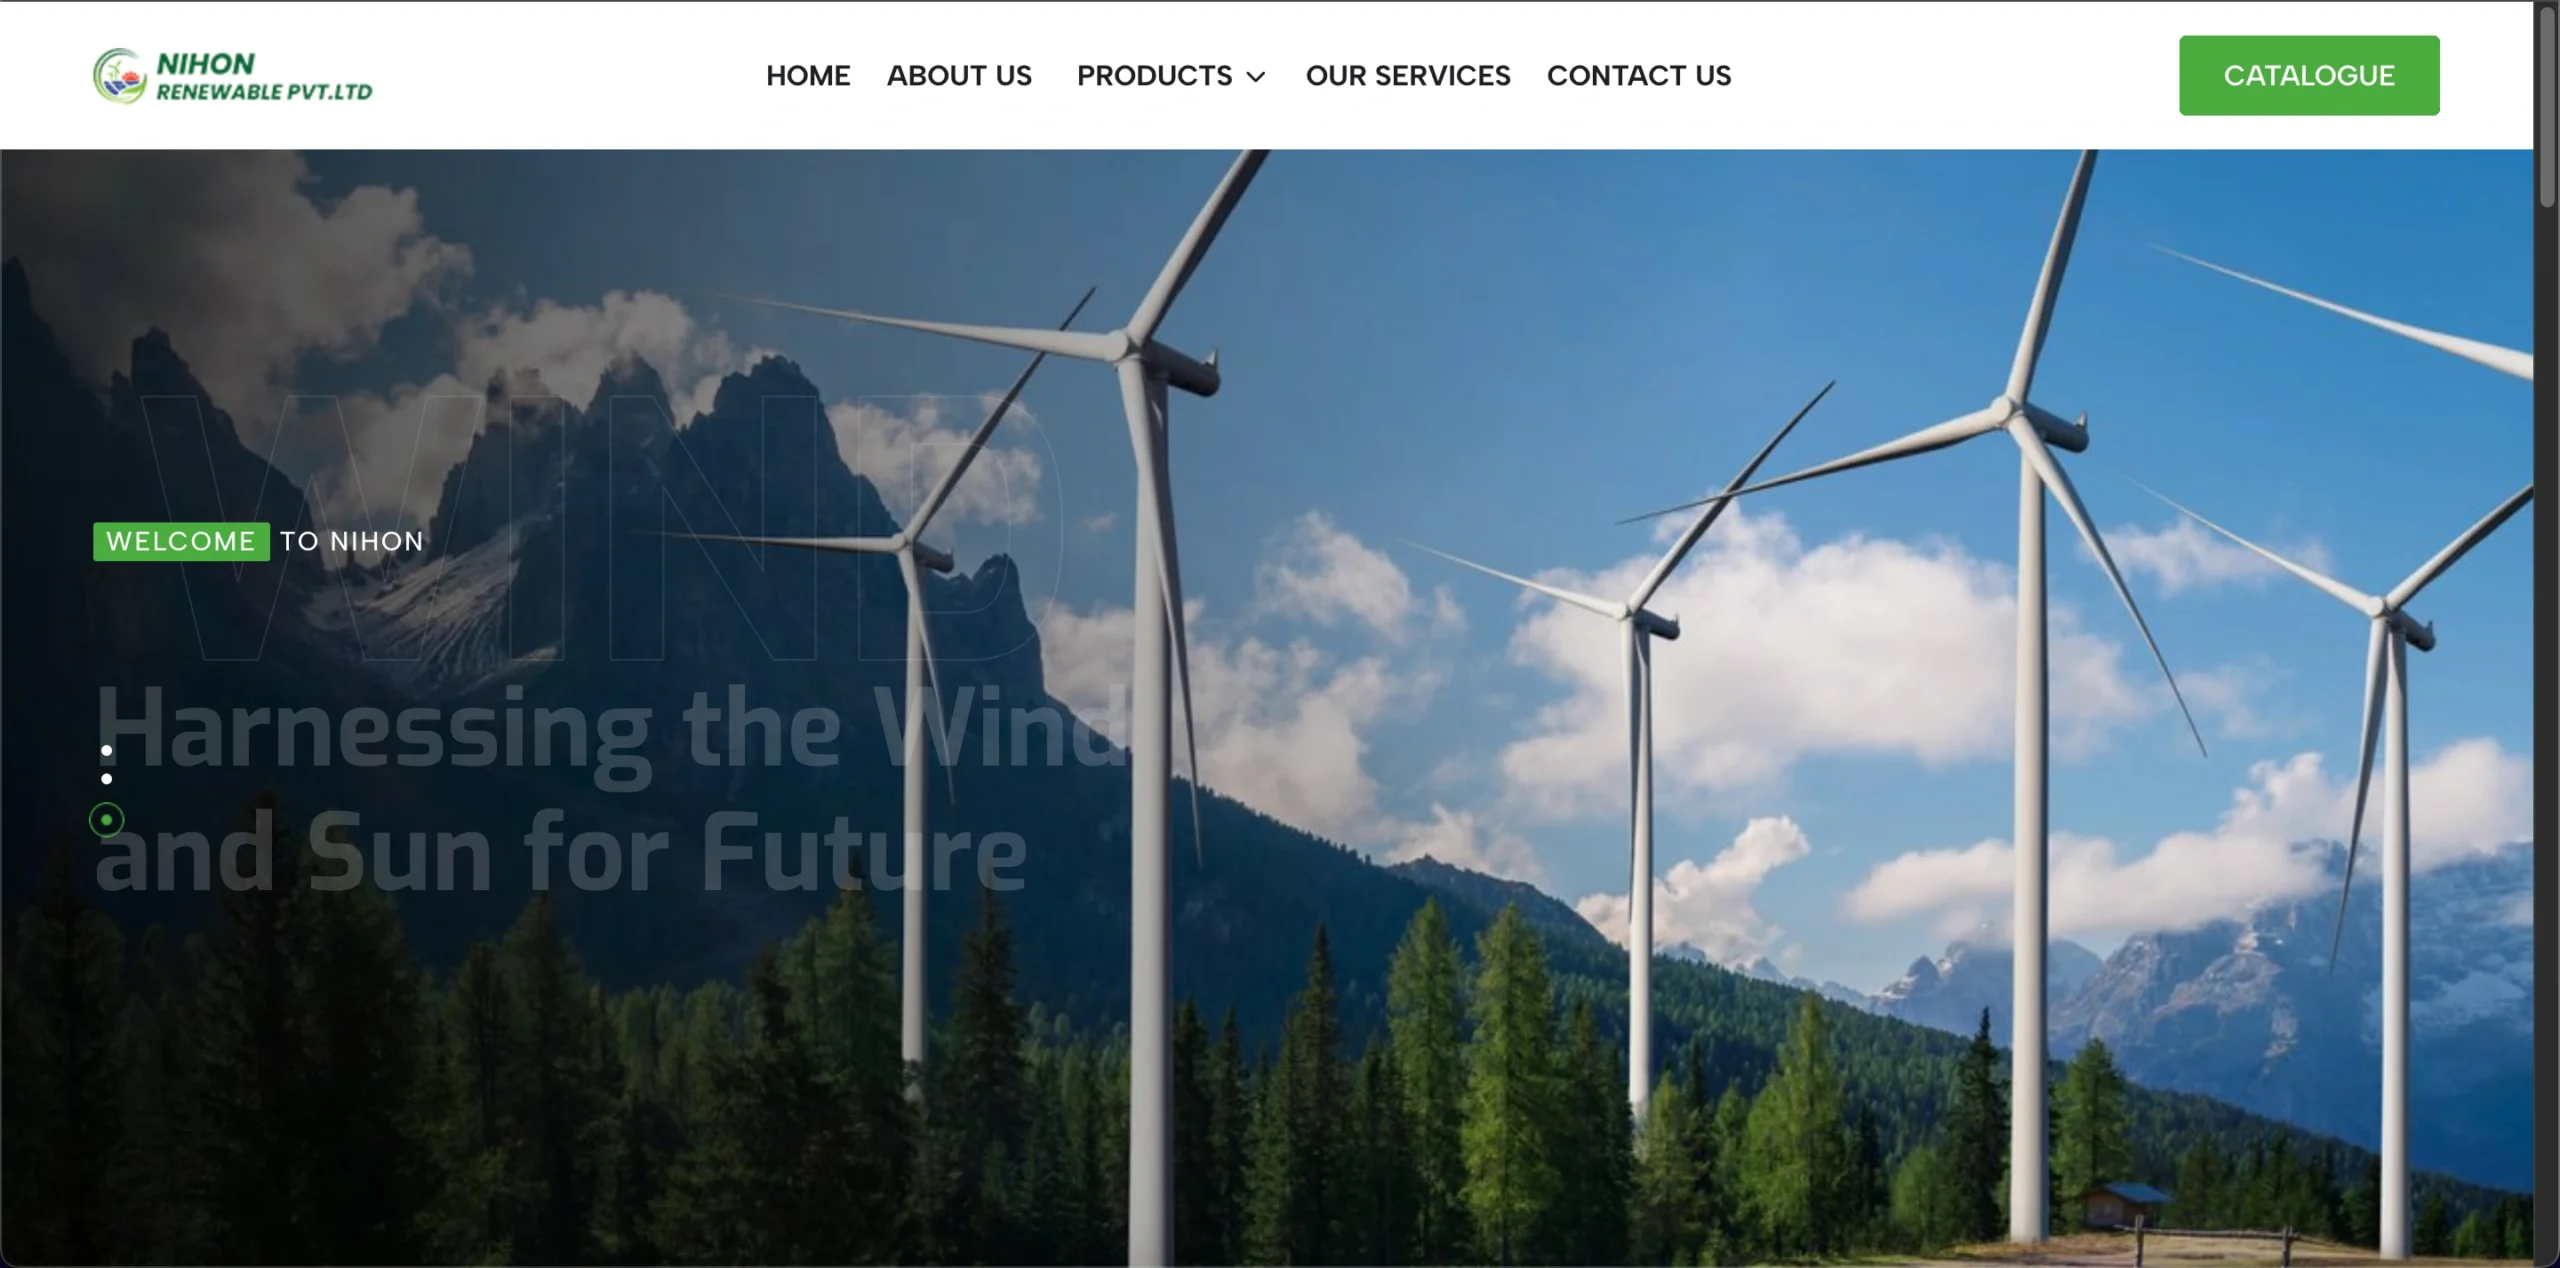The image size is (2560, 1268).
Task: Go to the HOME page
Action: pos(808,76)
